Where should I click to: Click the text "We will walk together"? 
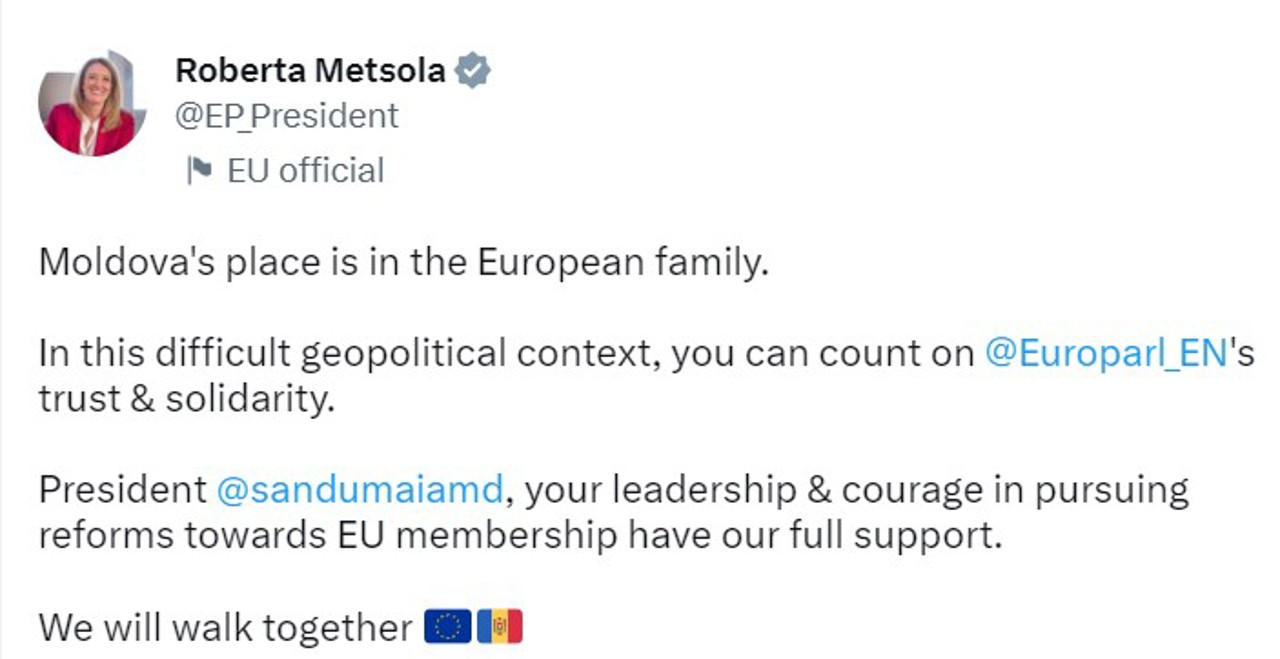225,627
